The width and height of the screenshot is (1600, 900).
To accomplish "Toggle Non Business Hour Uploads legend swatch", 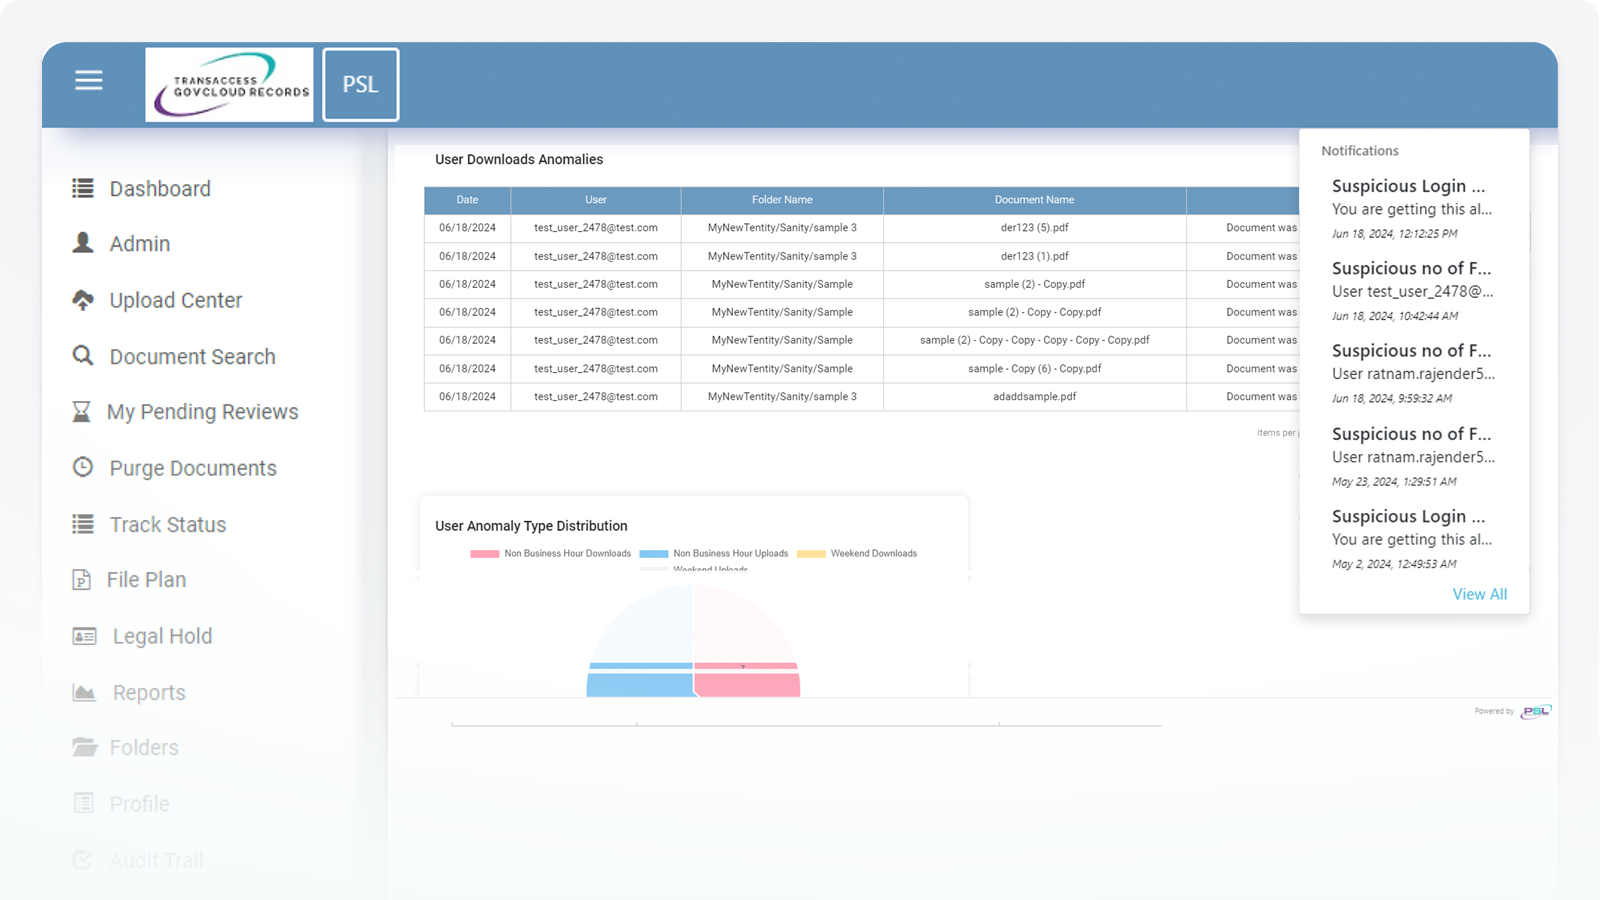I will coord(654,554).
